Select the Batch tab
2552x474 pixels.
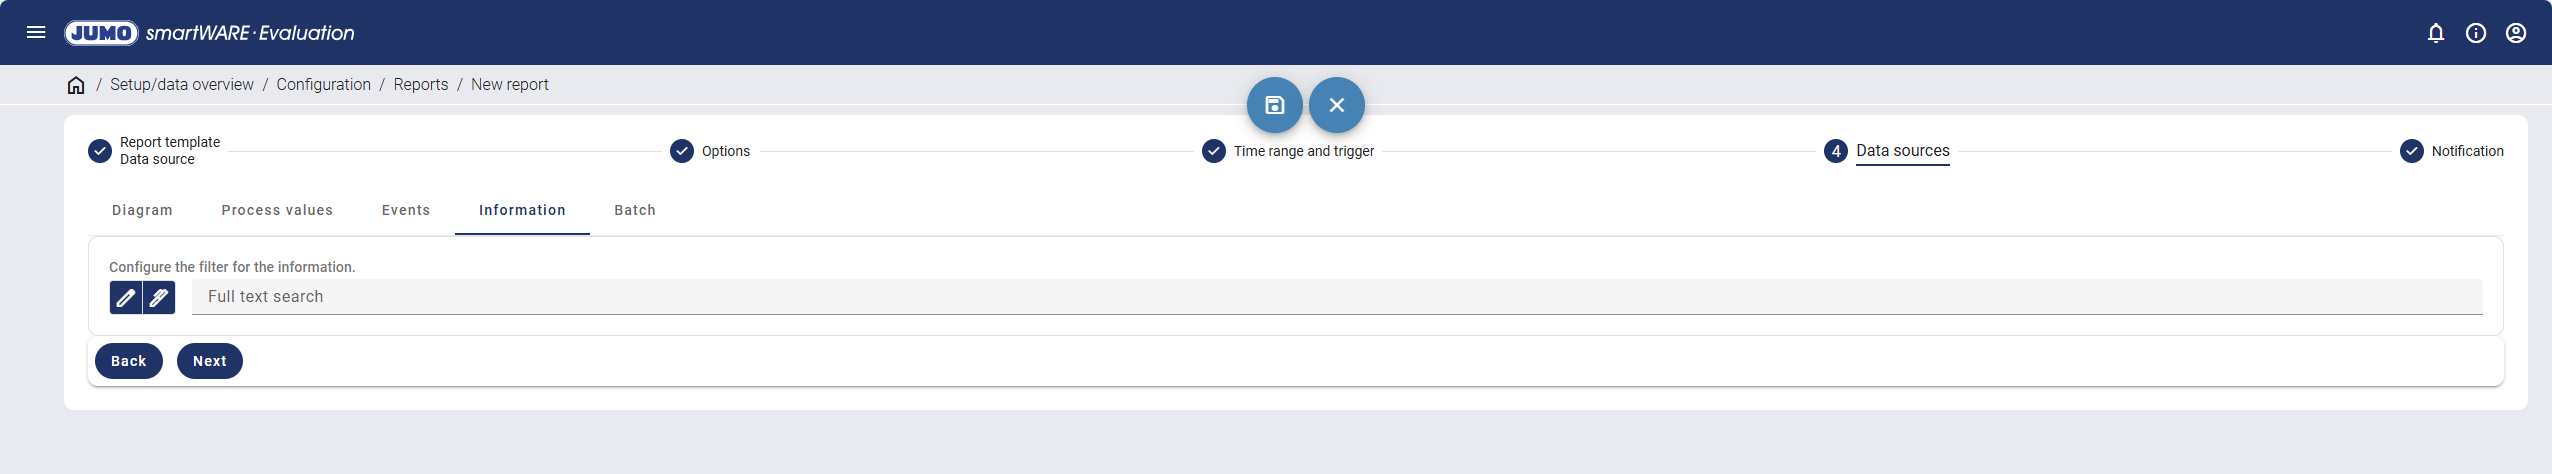(x=635, y=210)
